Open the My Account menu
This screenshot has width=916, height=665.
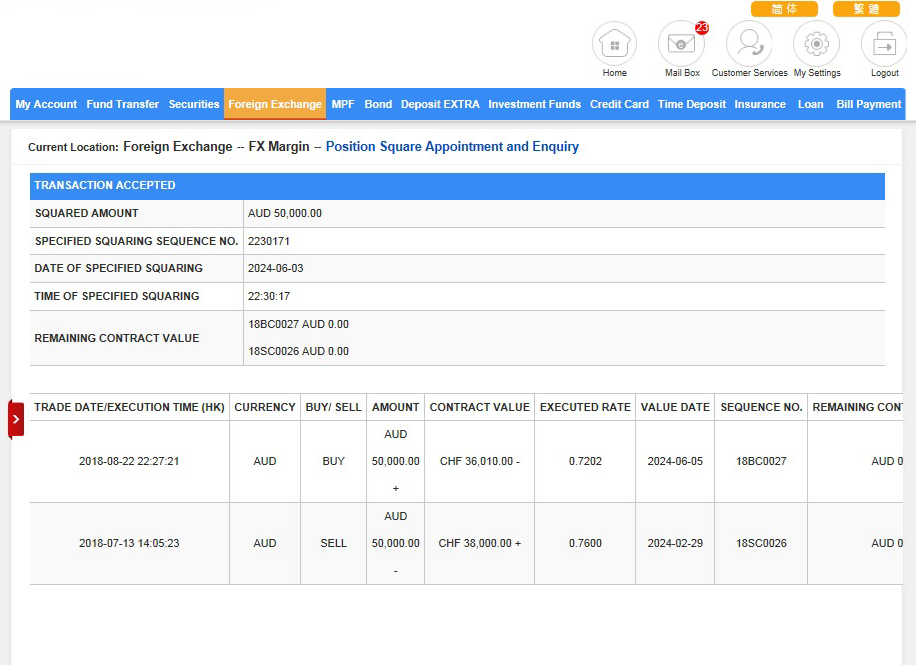click(x=46, y=104)
